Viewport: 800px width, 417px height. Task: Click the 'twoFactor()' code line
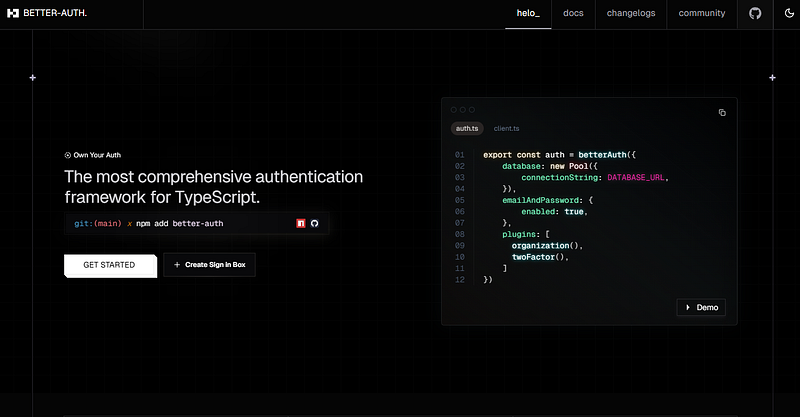coord(540,257)
